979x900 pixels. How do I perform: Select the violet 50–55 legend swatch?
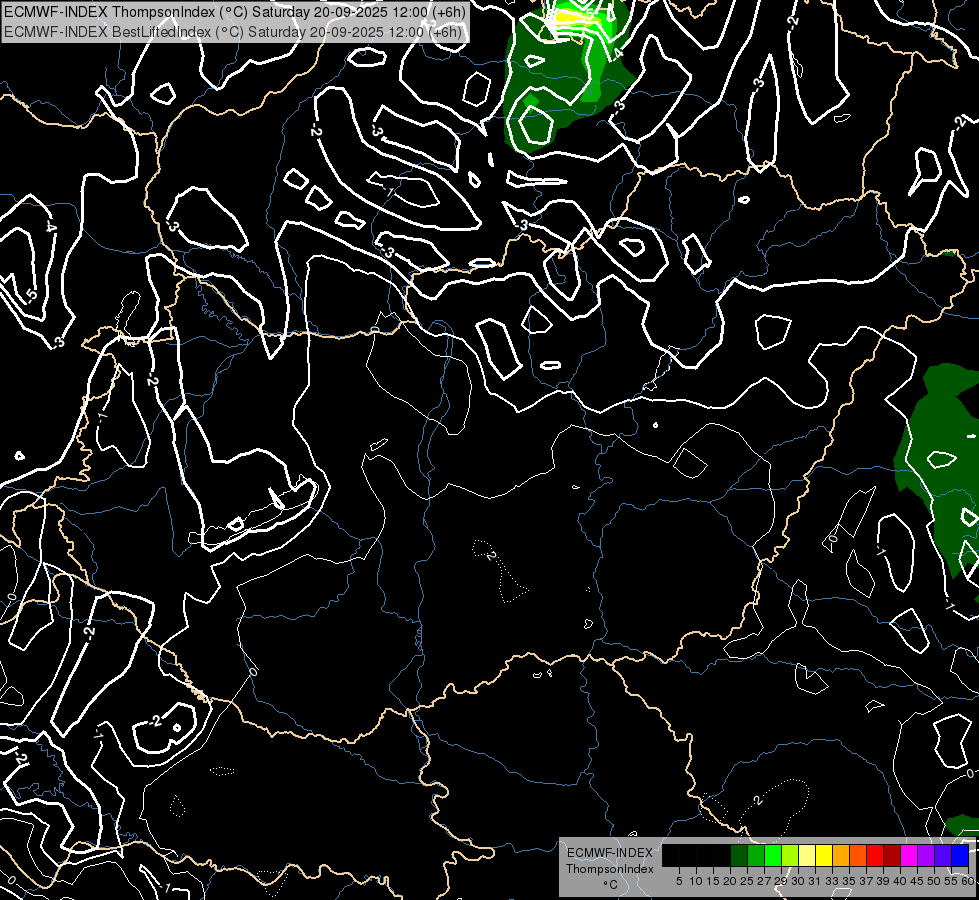click(x=943, y=855)
